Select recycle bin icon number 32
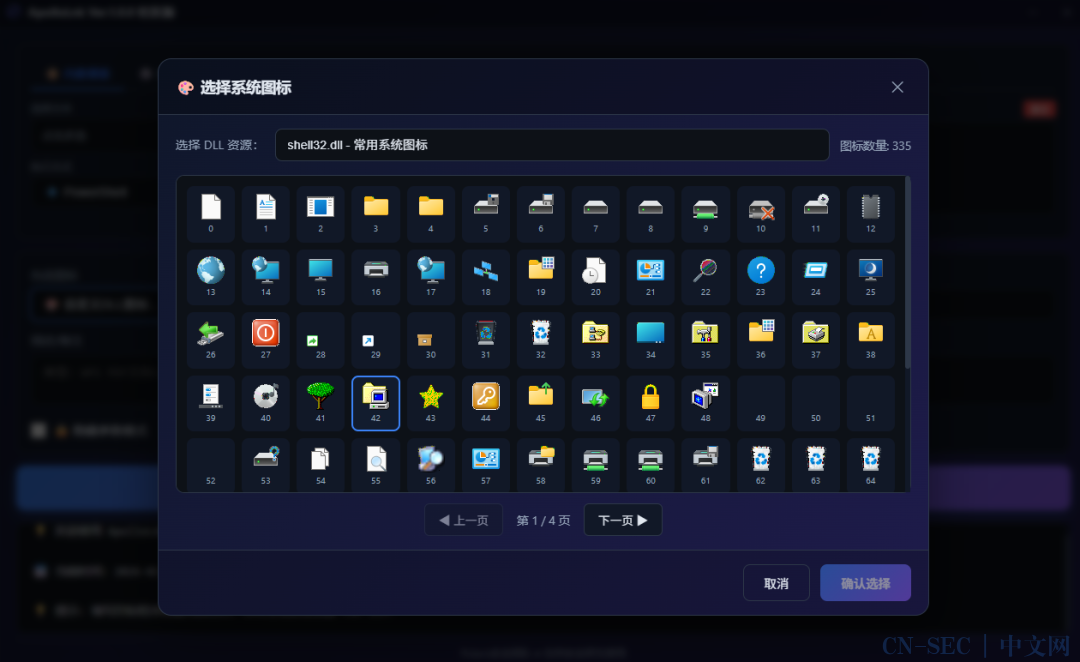The image size is (1080, 662). [x=541, y=340]
